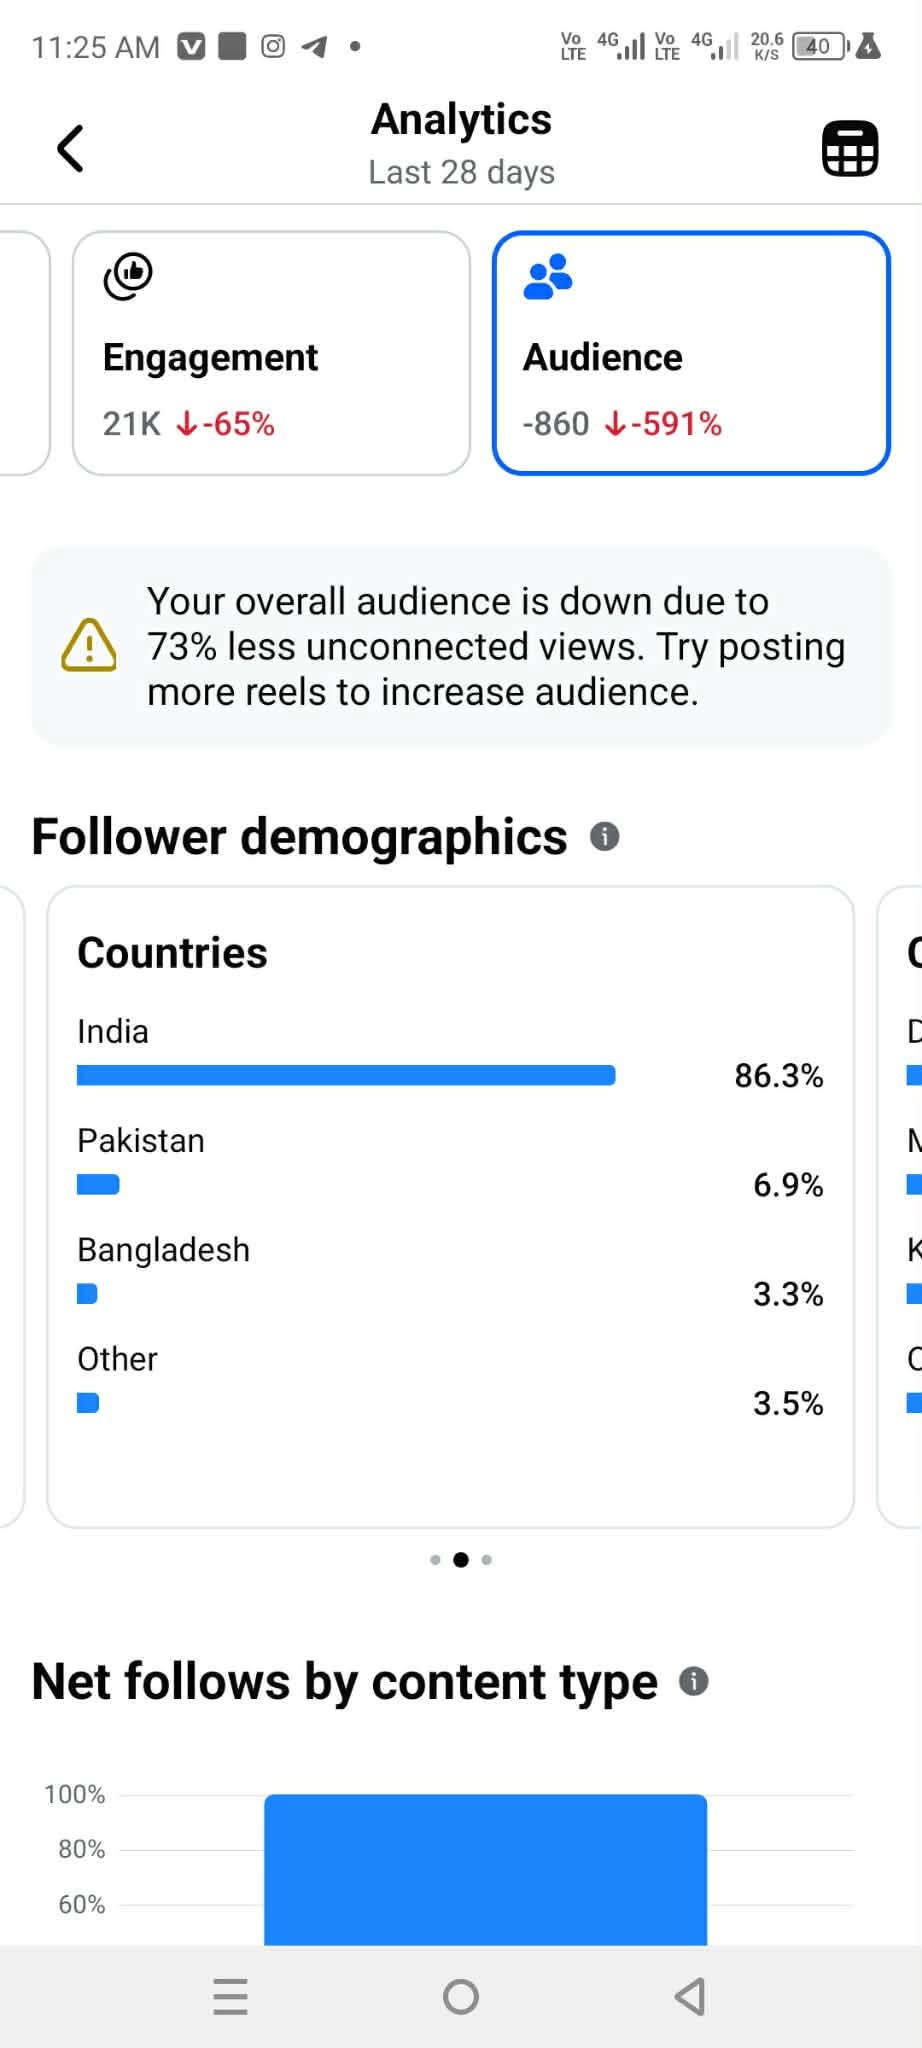Screen dimensions: 922x2048
Task: Tap the Engagement thumbs-up icon
Action: click(x=128, y=276)
